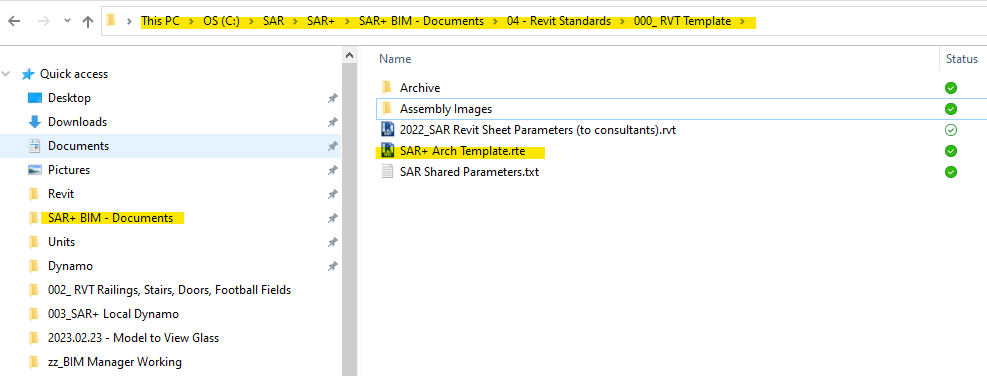The height and width of the screenshot is (376, 987).
Task: Select the SAR Shared Parameters.txt file icon
Action: [387, 171]
